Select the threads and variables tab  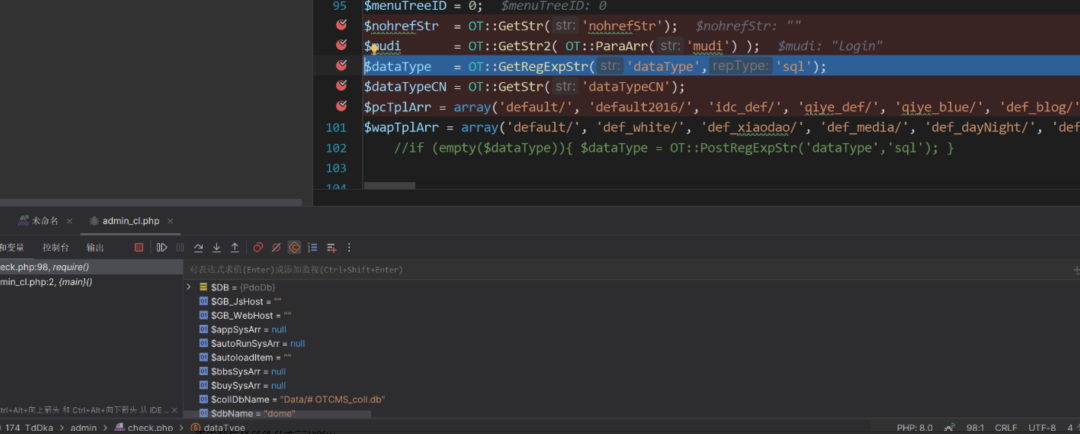point(12,247)
